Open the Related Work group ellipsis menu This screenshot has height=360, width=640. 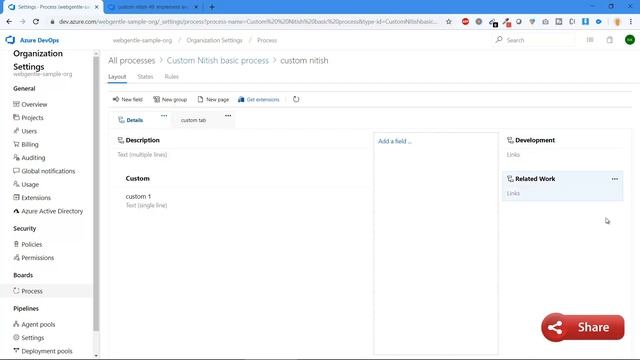[615, 179]
